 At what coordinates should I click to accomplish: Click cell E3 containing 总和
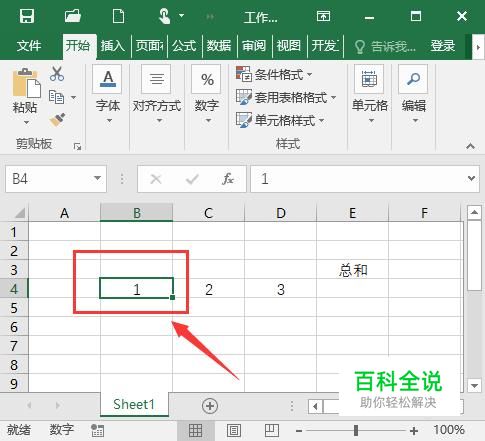tap(353, 270)
